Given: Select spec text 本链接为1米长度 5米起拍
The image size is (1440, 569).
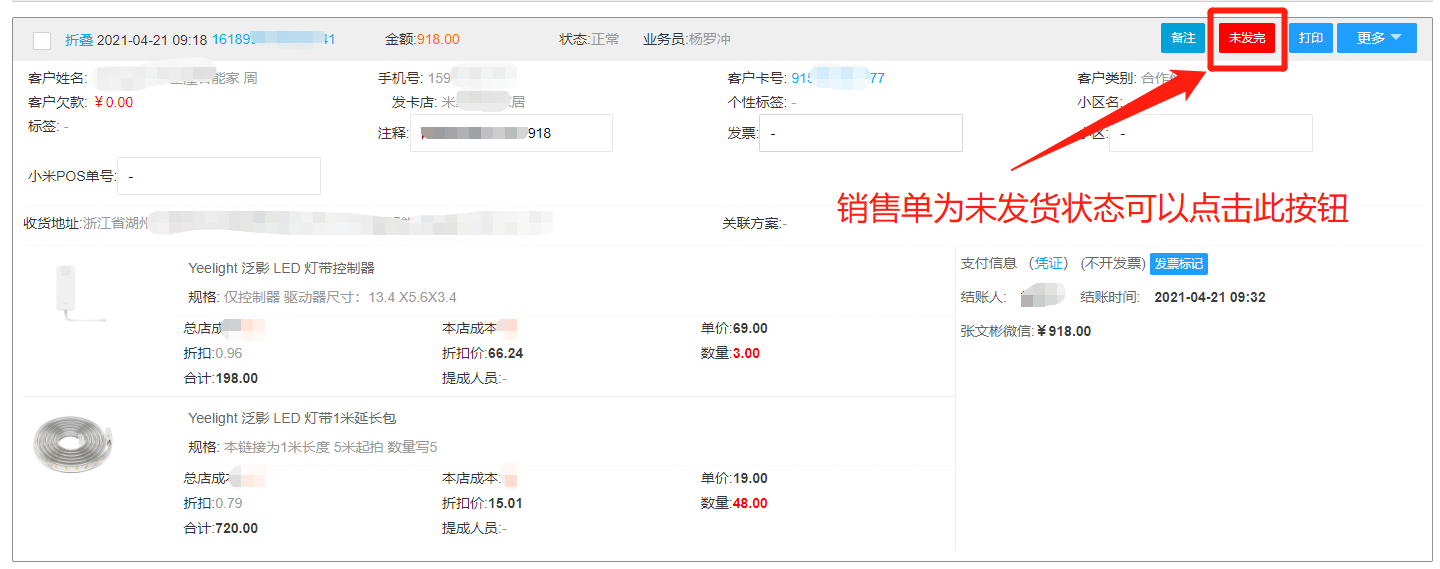Looking at the screenshot, I should click(303, 447).
